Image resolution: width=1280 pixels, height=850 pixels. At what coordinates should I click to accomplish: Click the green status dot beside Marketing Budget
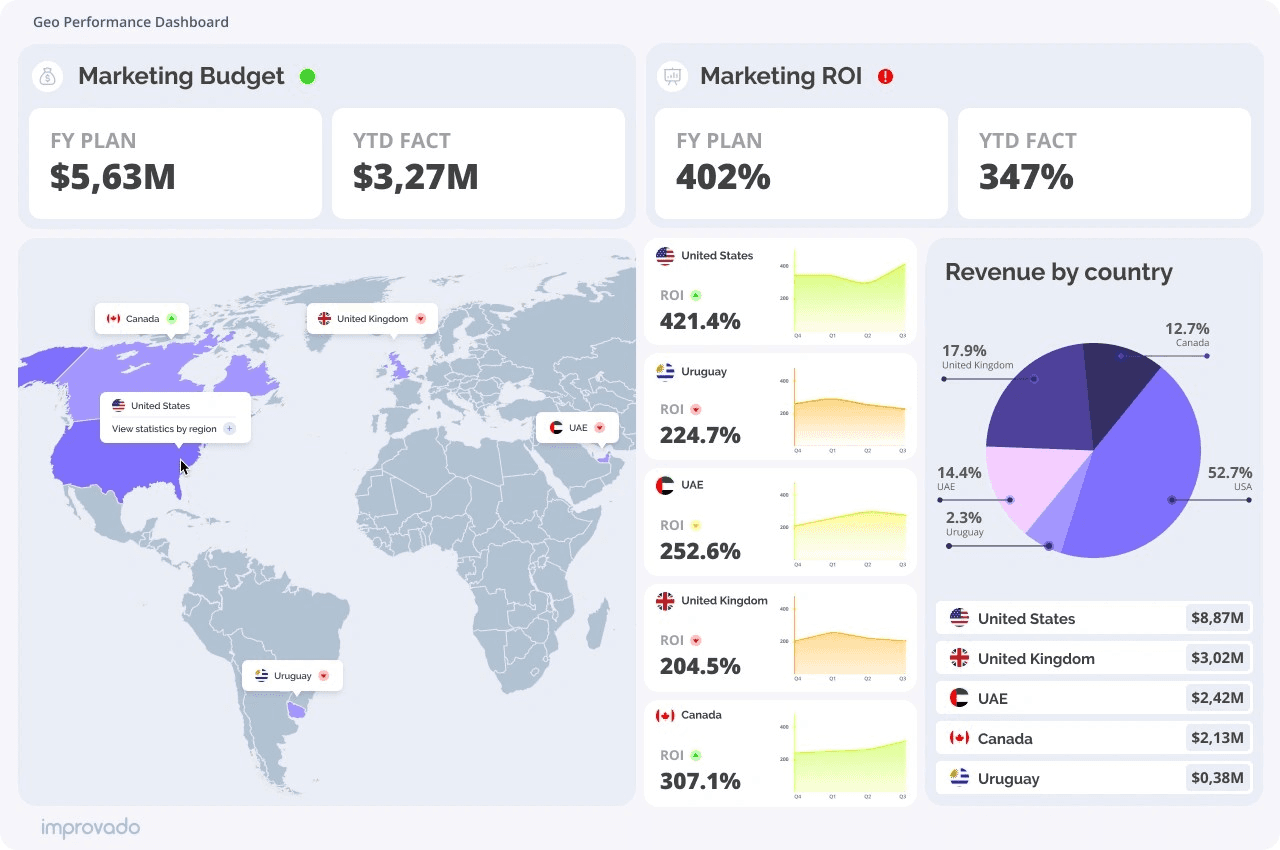[308, 76]
